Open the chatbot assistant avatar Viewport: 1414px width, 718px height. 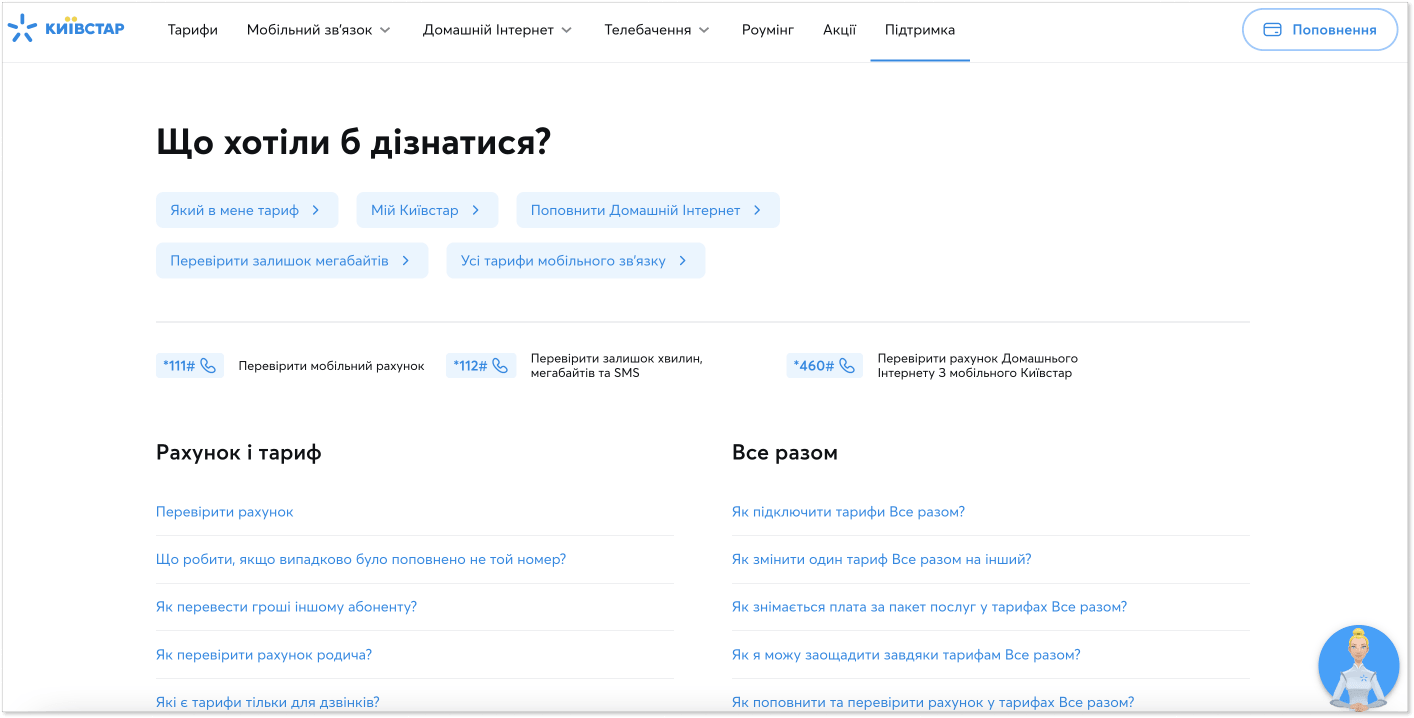[1358, 667]
